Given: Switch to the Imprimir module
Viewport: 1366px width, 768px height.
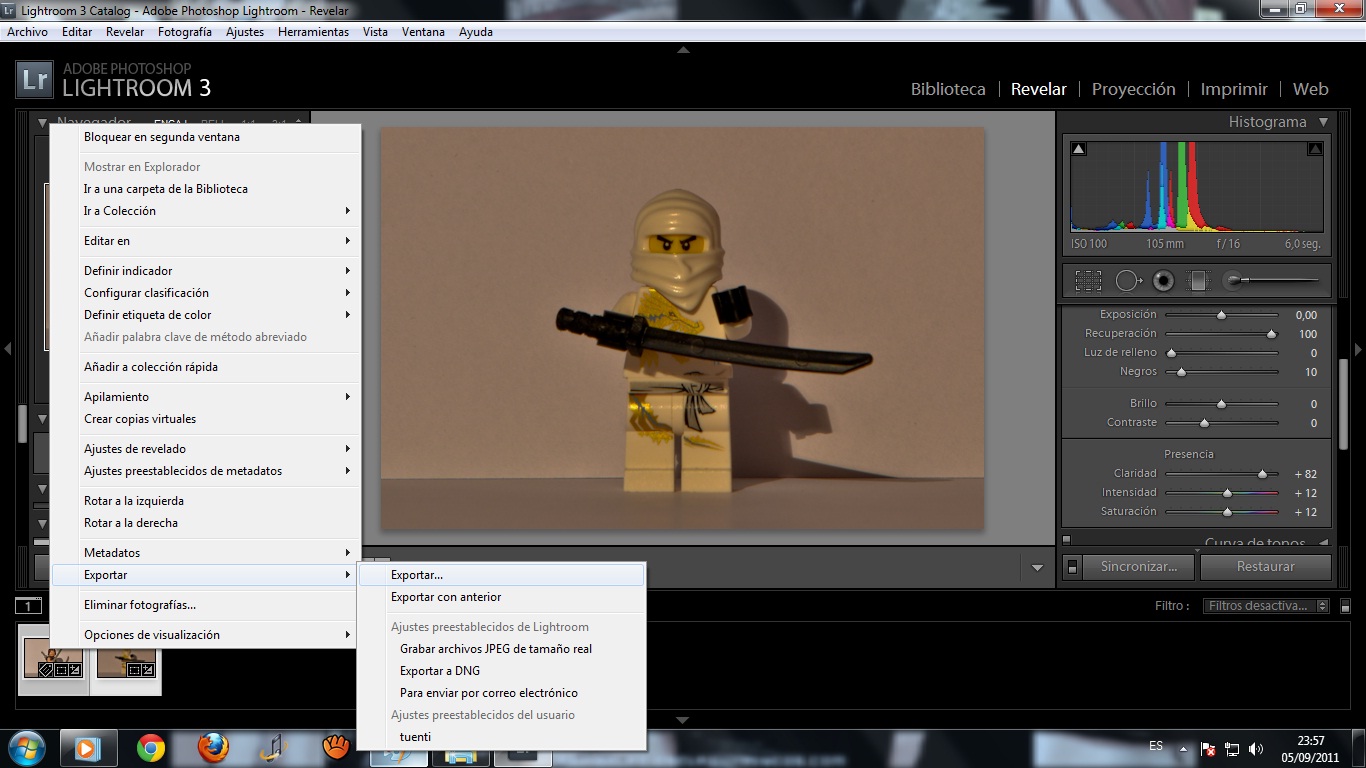Looking at the screenshot, I should [1234, 89].
